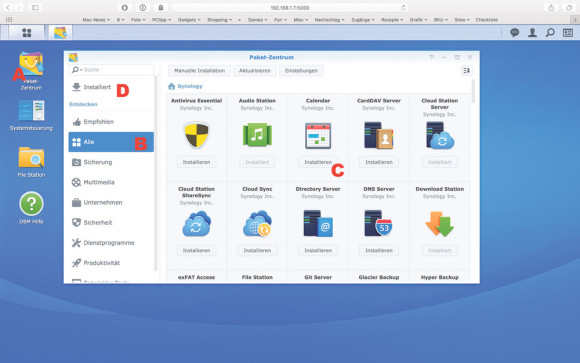This screenshot has width=580, height=363.
Task: Install the Calendar package
Action: pyautogui.click(x=318, y=162)
